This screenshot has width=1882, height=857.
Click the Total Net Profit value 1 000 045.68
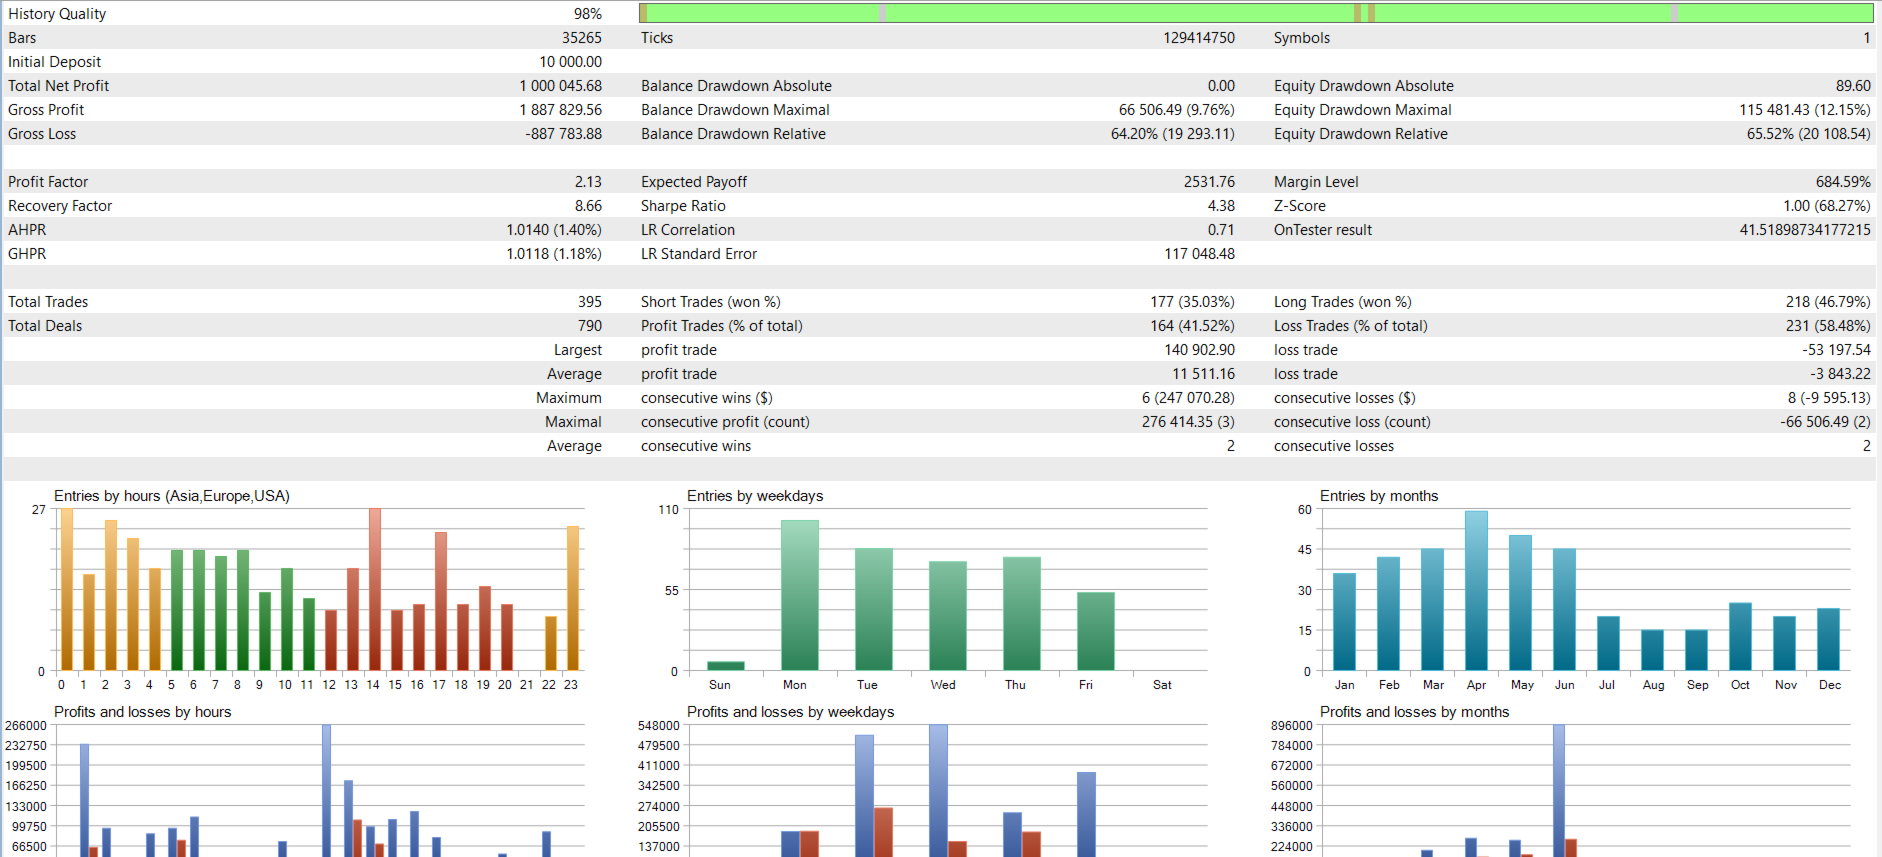560,86
